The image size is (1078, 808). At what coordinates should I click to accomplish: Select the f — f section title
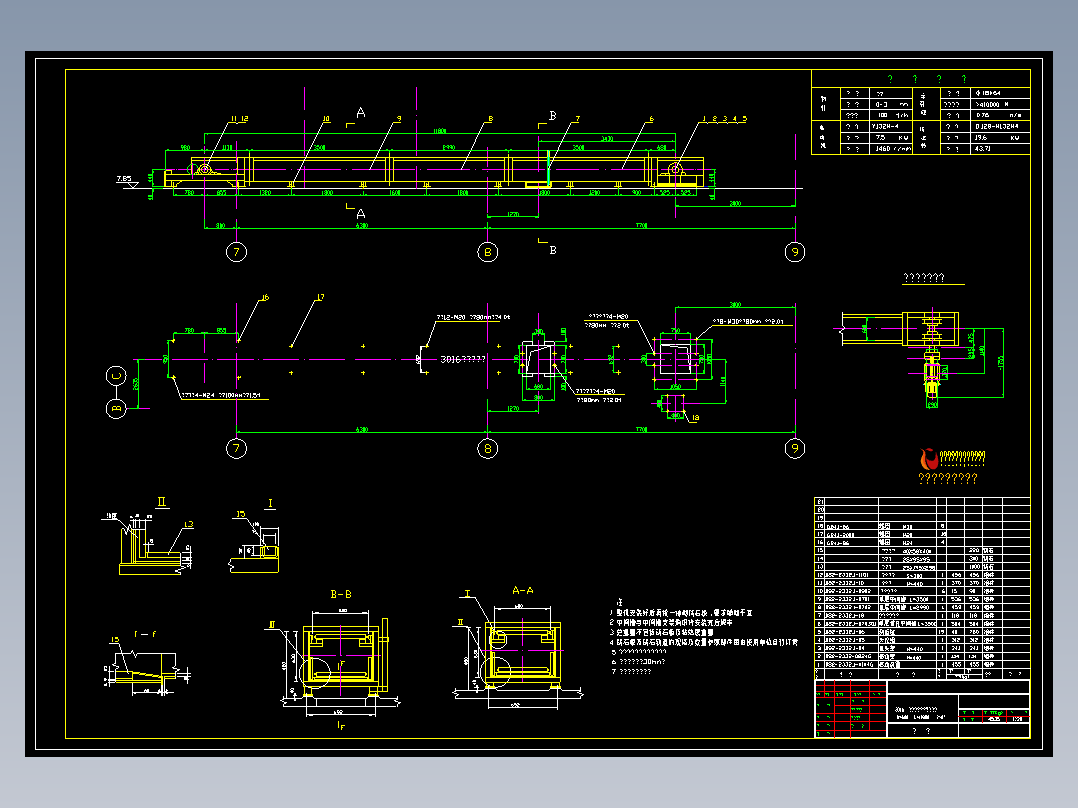point(144,634)
